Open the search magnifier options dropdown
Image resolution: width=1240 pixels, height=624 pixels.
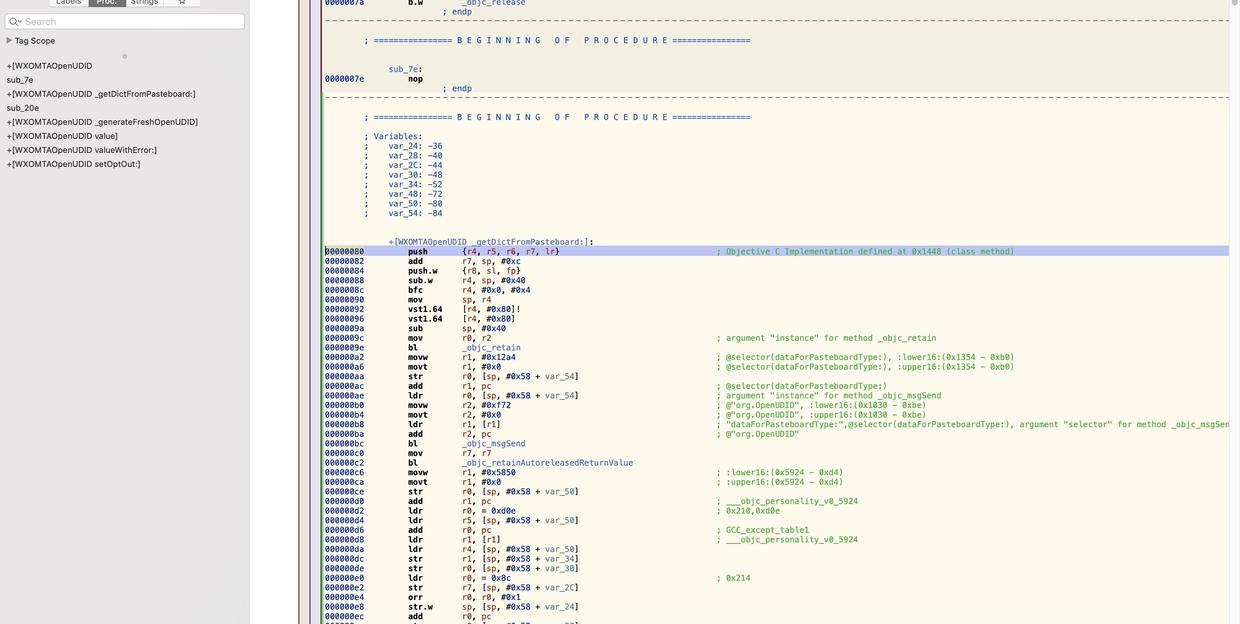pyautogui.click(x=14, y=21)
